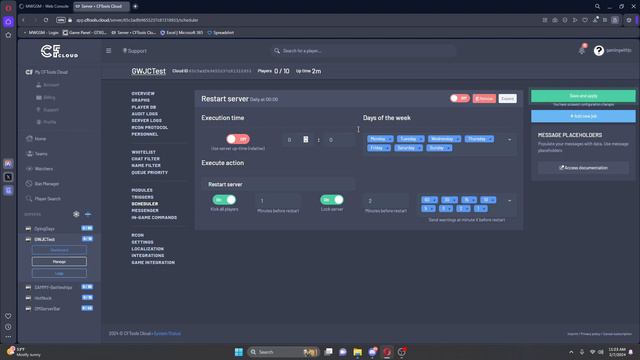Click the servers settings gear icon
This screenshot has height=360, width=640.
76,214
